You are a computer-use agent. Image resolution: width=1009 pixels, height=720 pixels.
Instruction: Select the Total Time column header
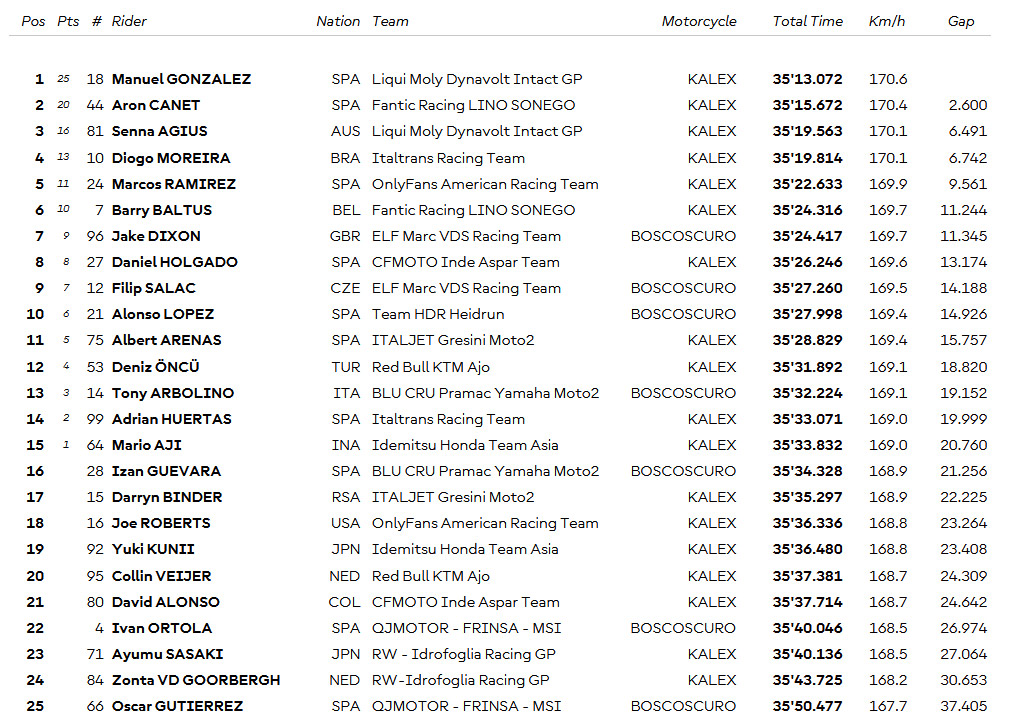[808, 21]
